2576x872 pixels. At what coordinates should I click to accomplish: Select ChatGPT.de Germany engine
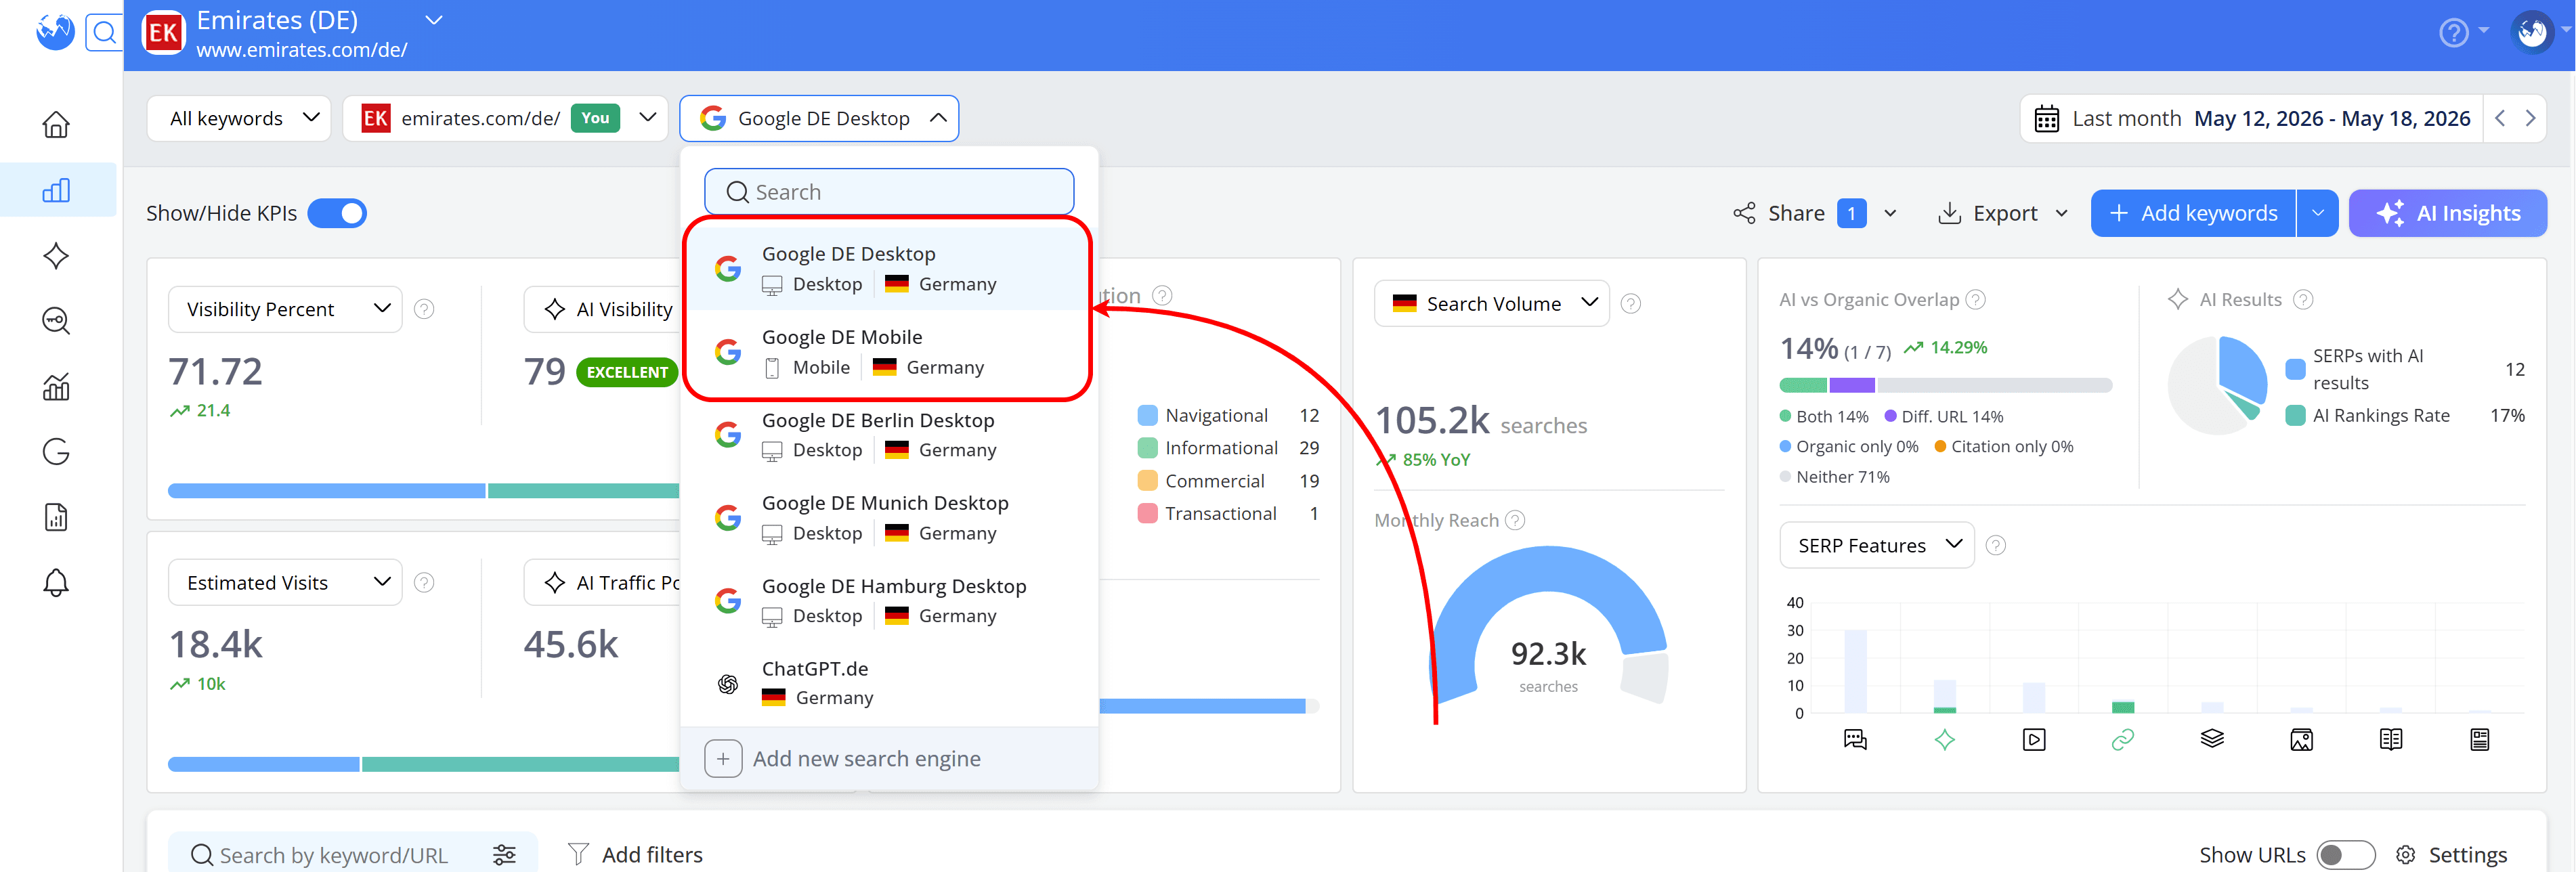[x=888, y=683]
